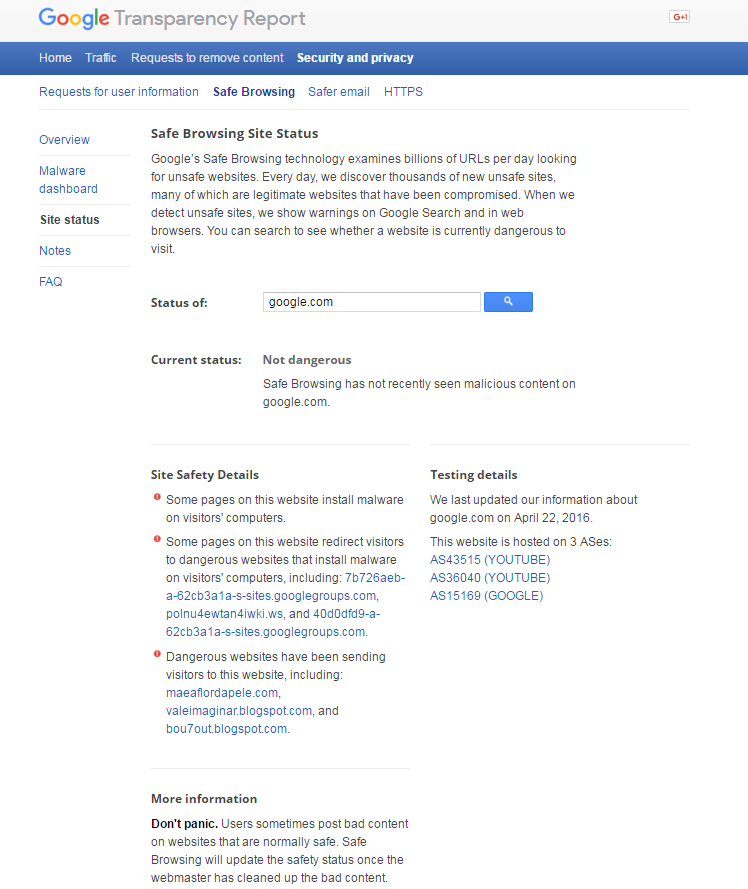Click the blue search magnifier button

pyautogui.click(x=508, y=302)
